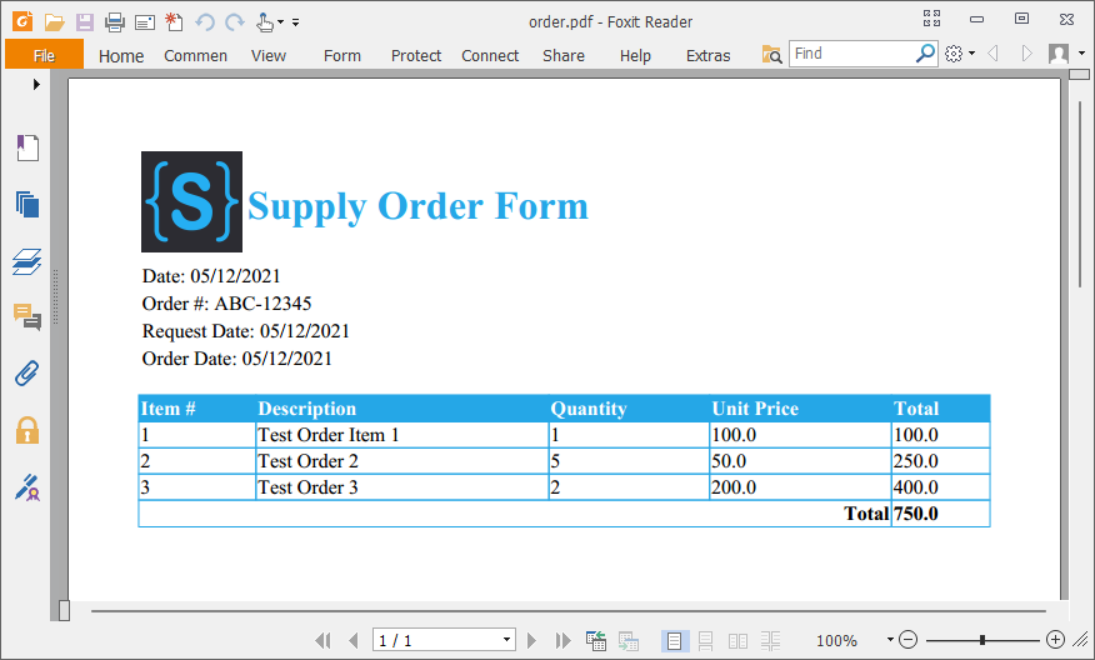
Task: Switch to the Form ribbon tab
Action: (x=342, y=56)
